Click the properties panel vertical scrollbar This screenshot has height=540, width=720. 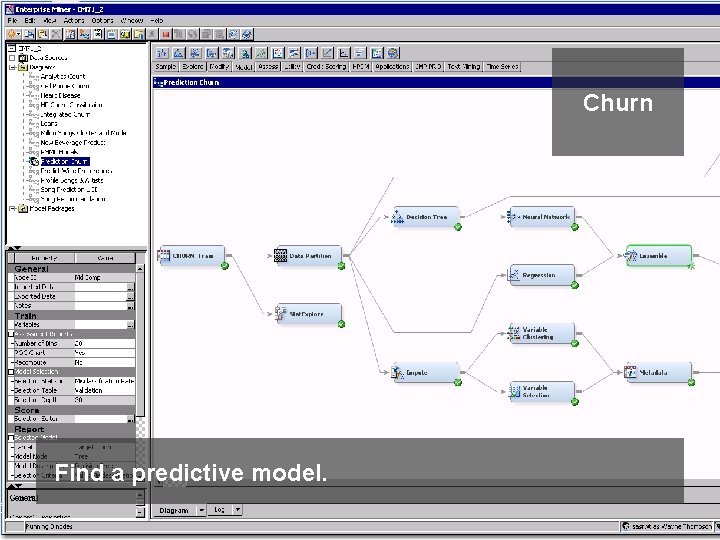point(140,344)
